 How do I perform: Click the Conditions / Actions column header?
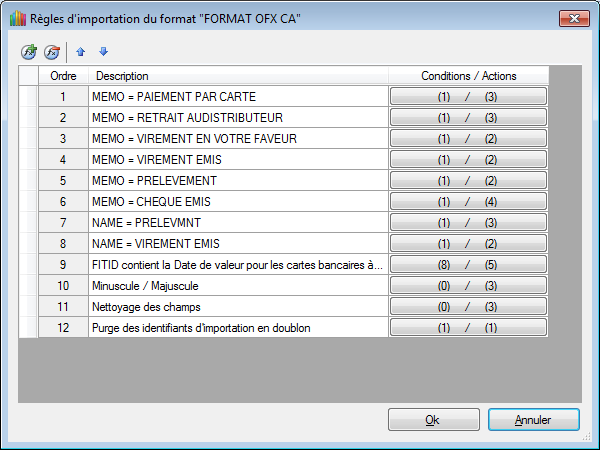pyautogui.click(x=468, y=76)
